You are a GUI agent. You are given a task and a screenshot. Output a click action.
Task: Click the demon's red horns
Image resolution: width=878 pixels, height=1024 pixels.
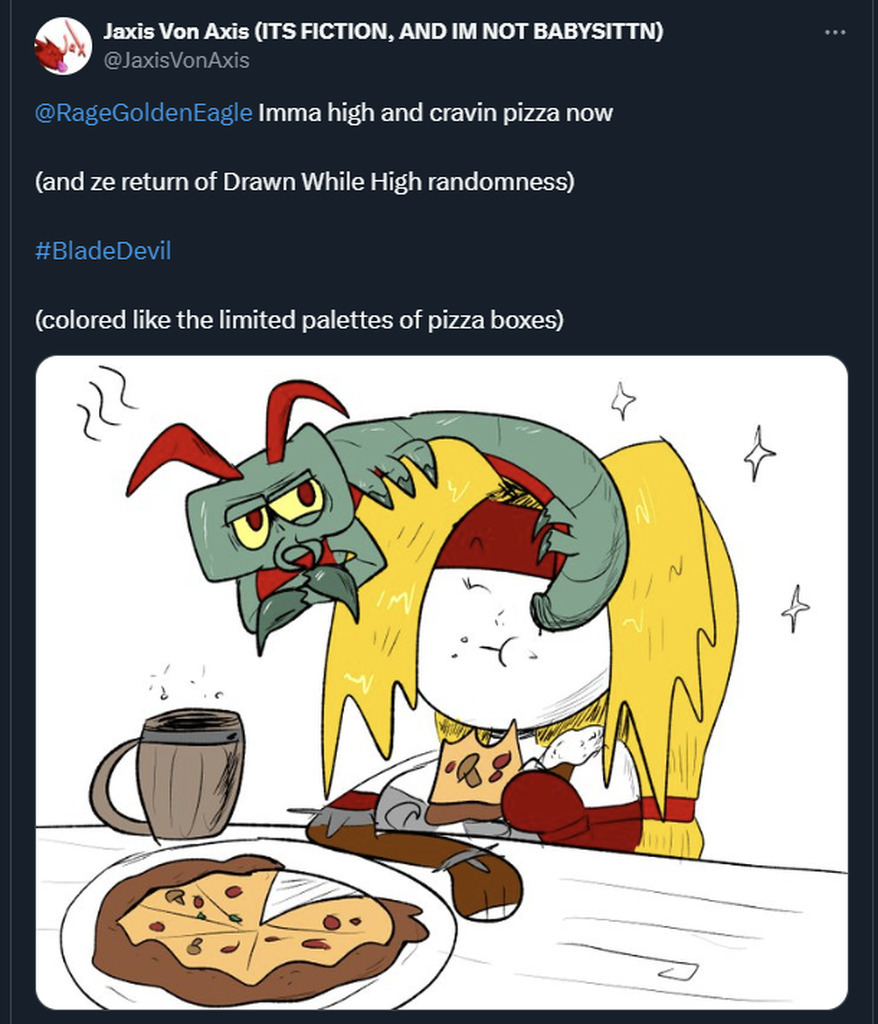coord(235,434)
